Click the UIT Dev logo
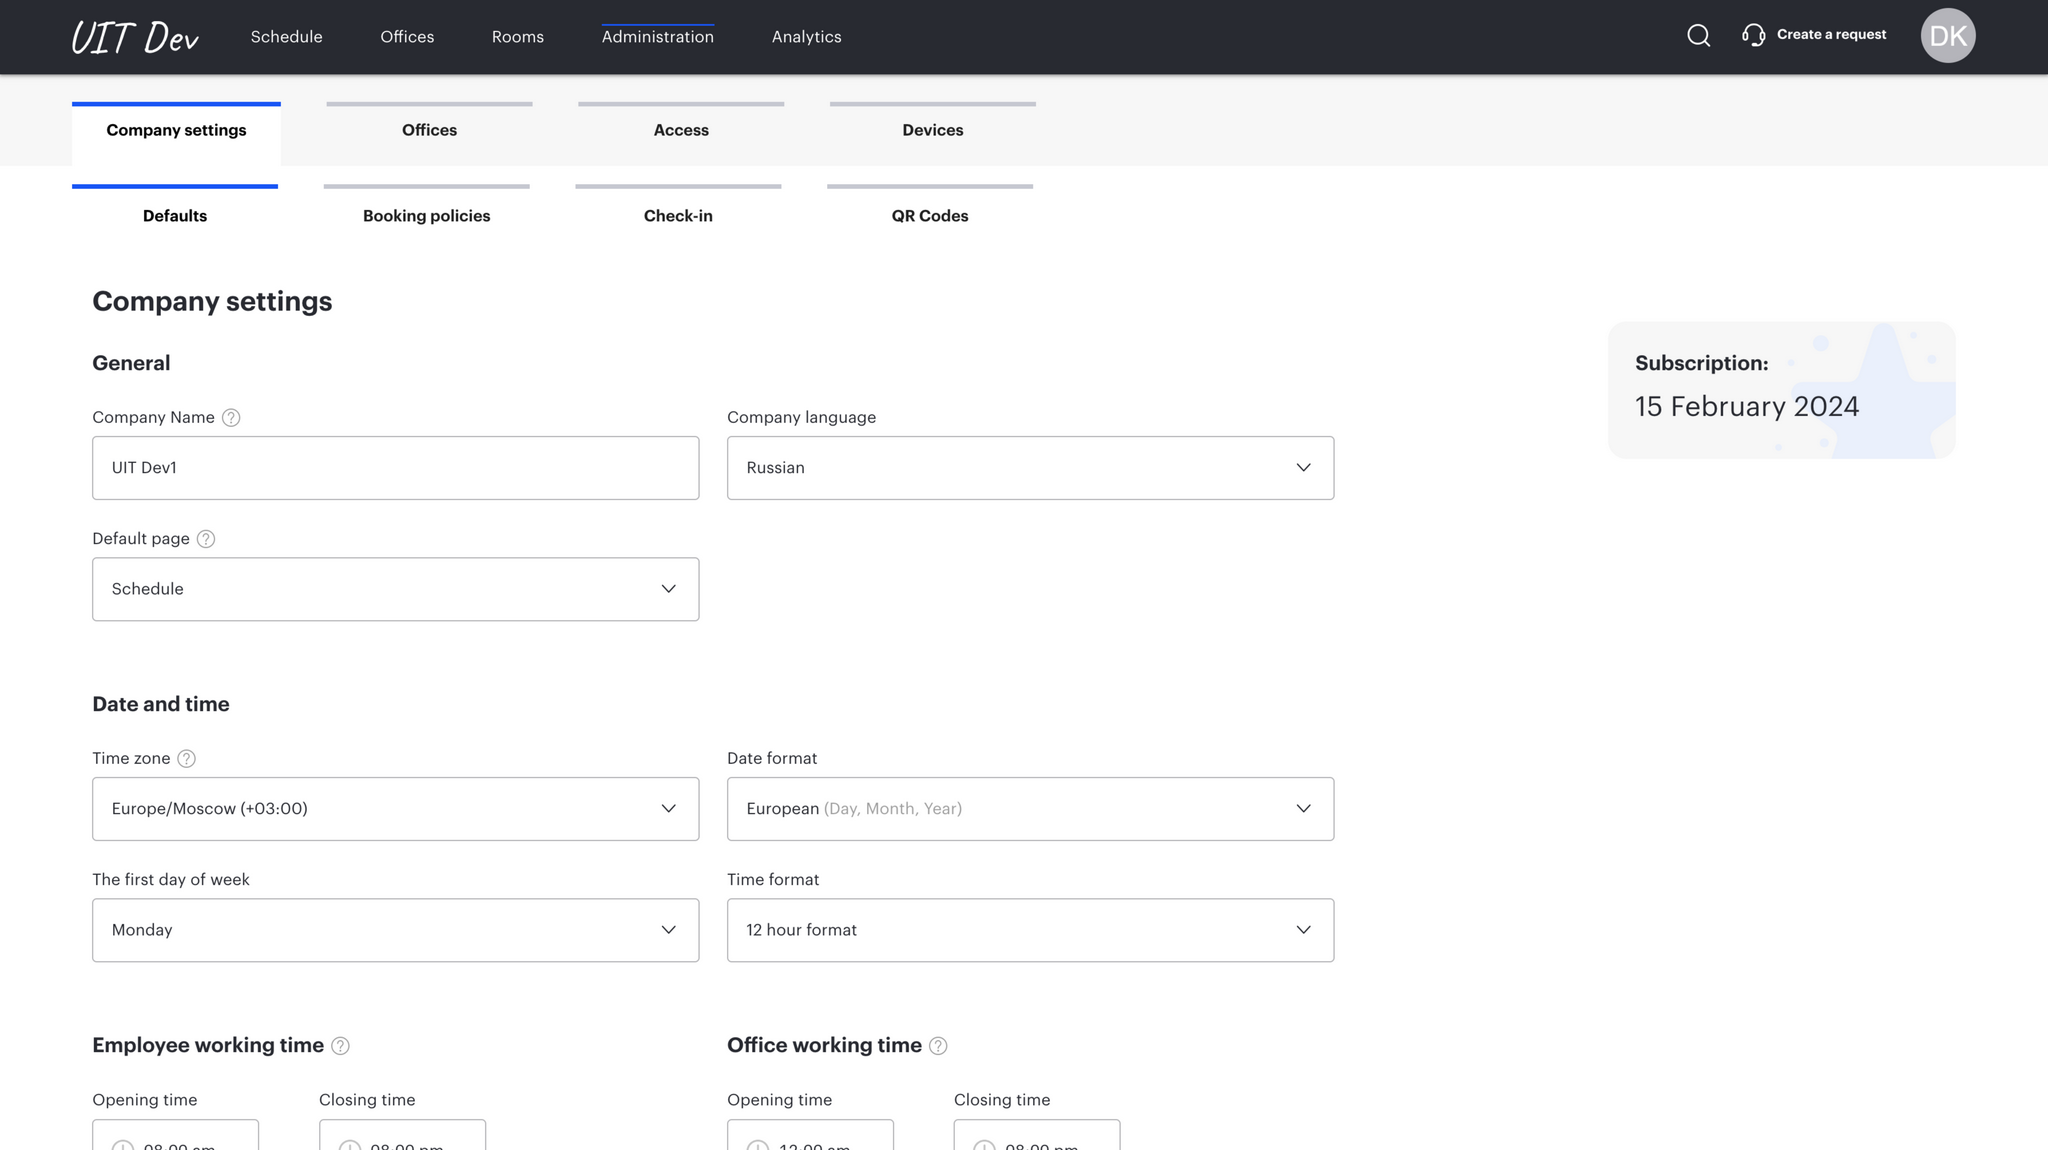2048x1150 pixels. (135, 38)
